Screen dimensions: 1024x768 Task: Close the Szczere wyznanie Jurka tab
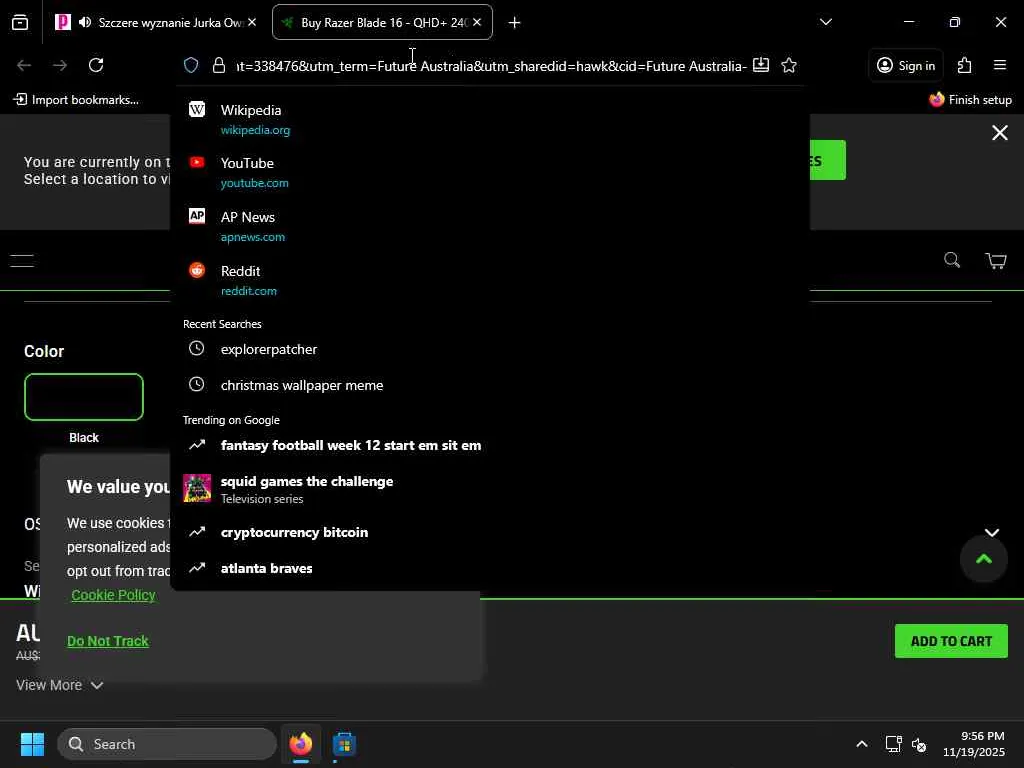click(252, 22)
